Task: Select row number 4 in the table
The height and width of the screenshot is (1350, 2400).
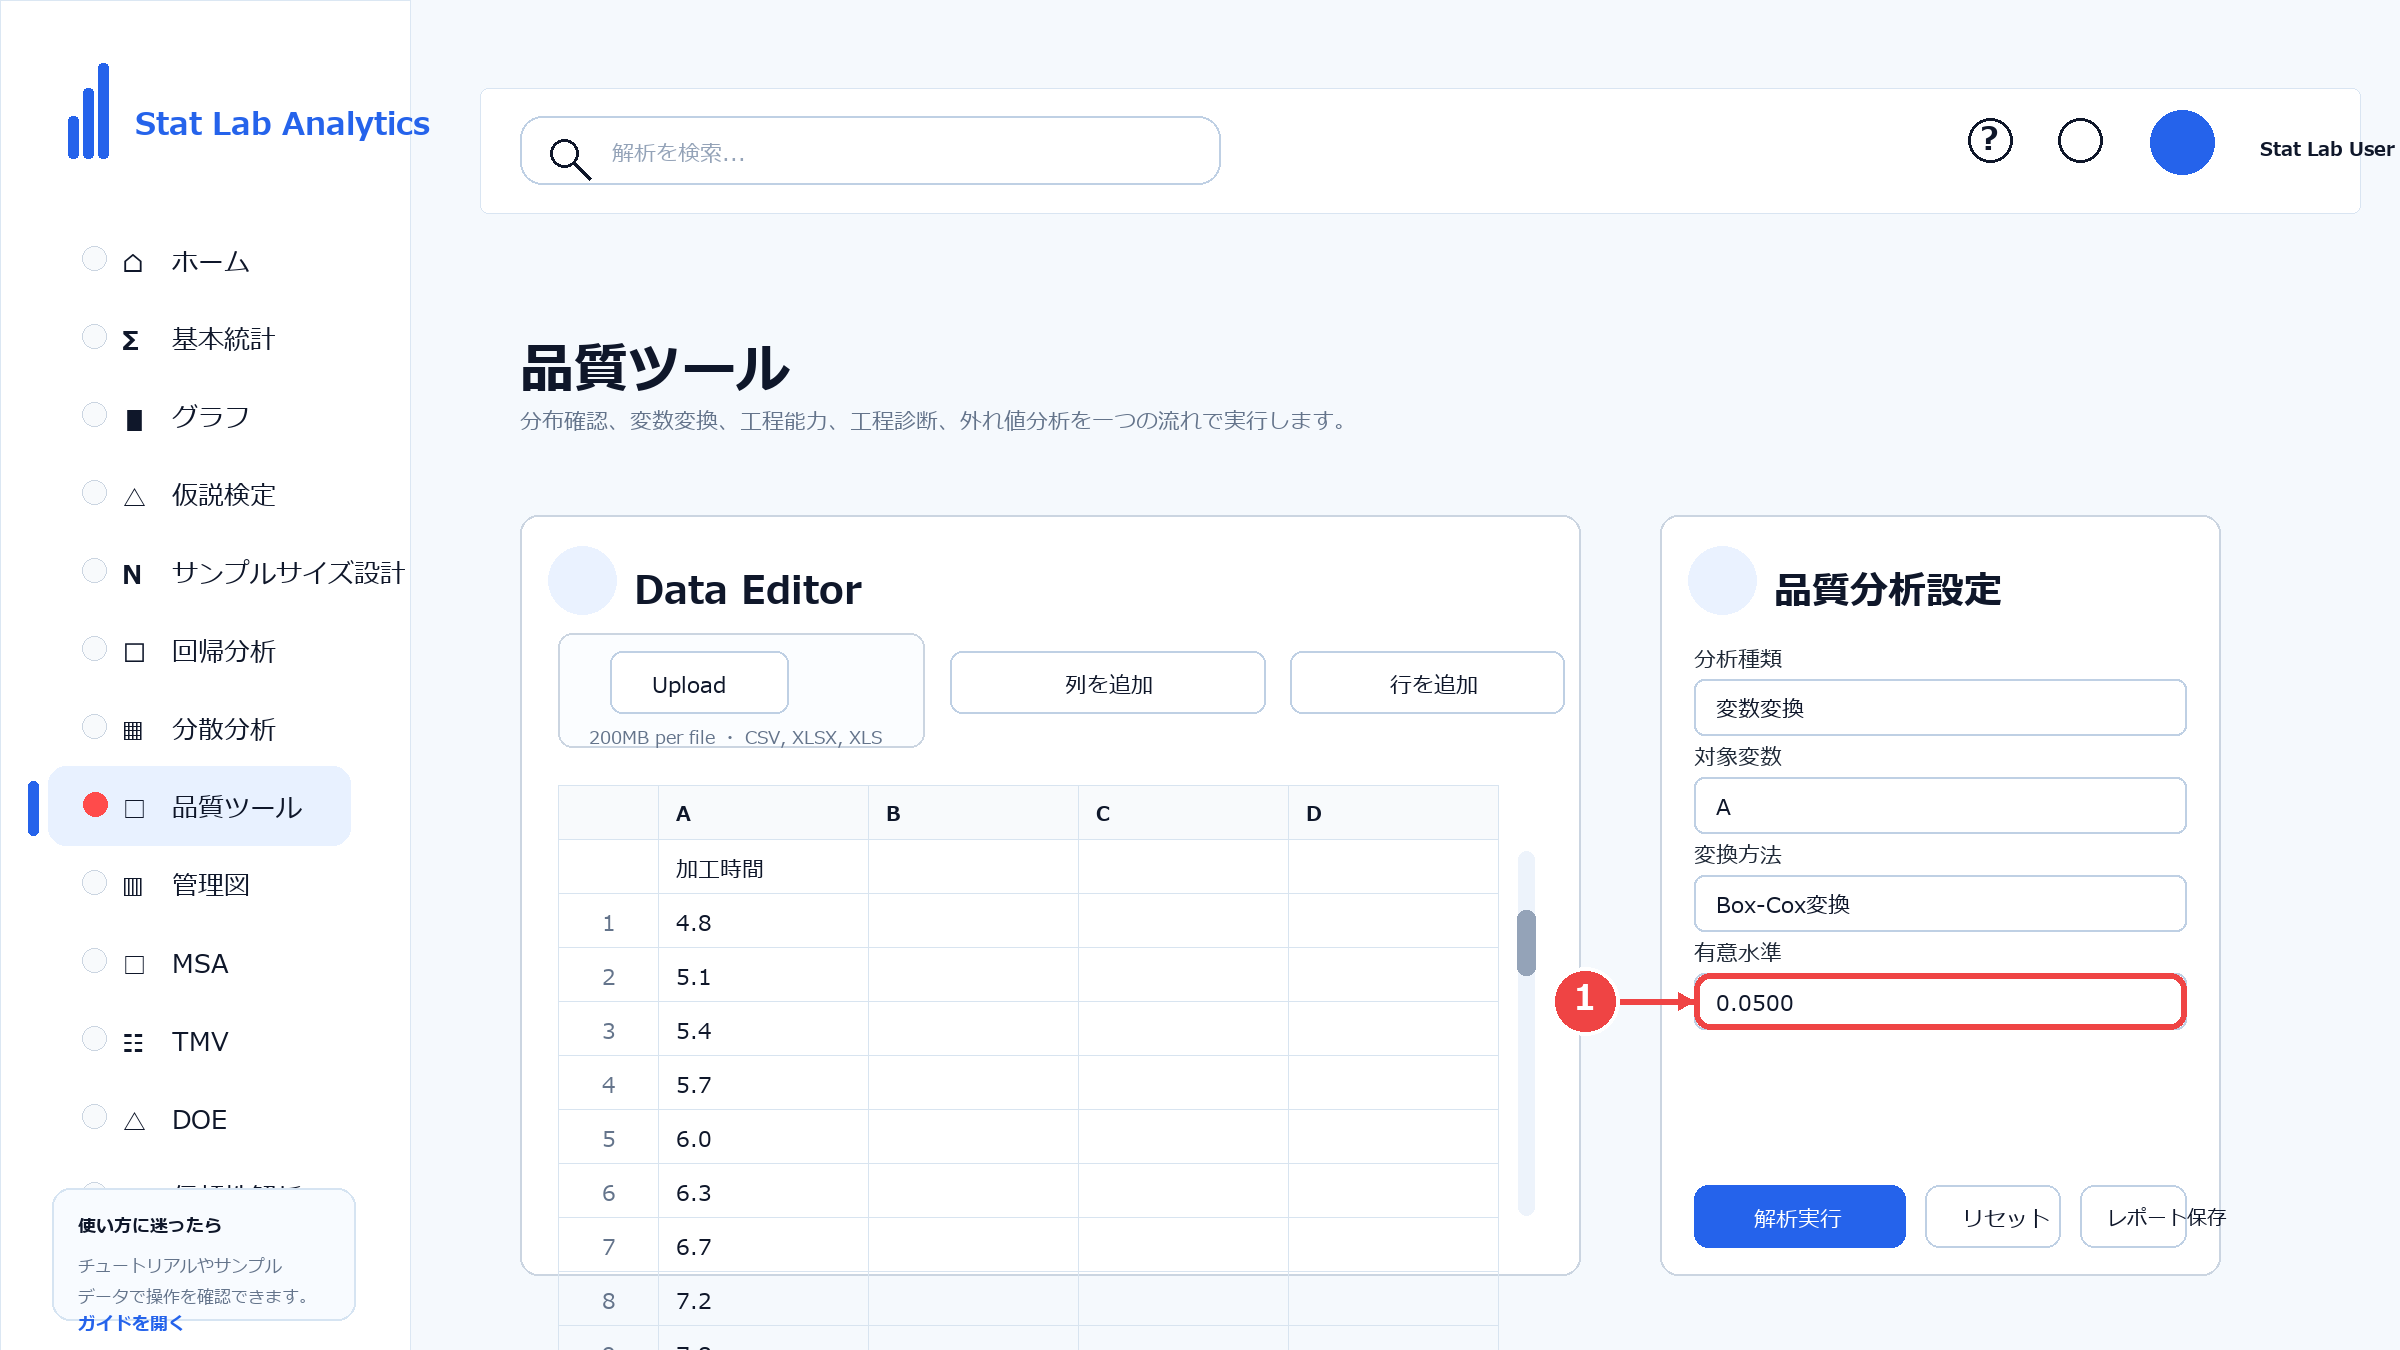Action: click(608, 1083)
